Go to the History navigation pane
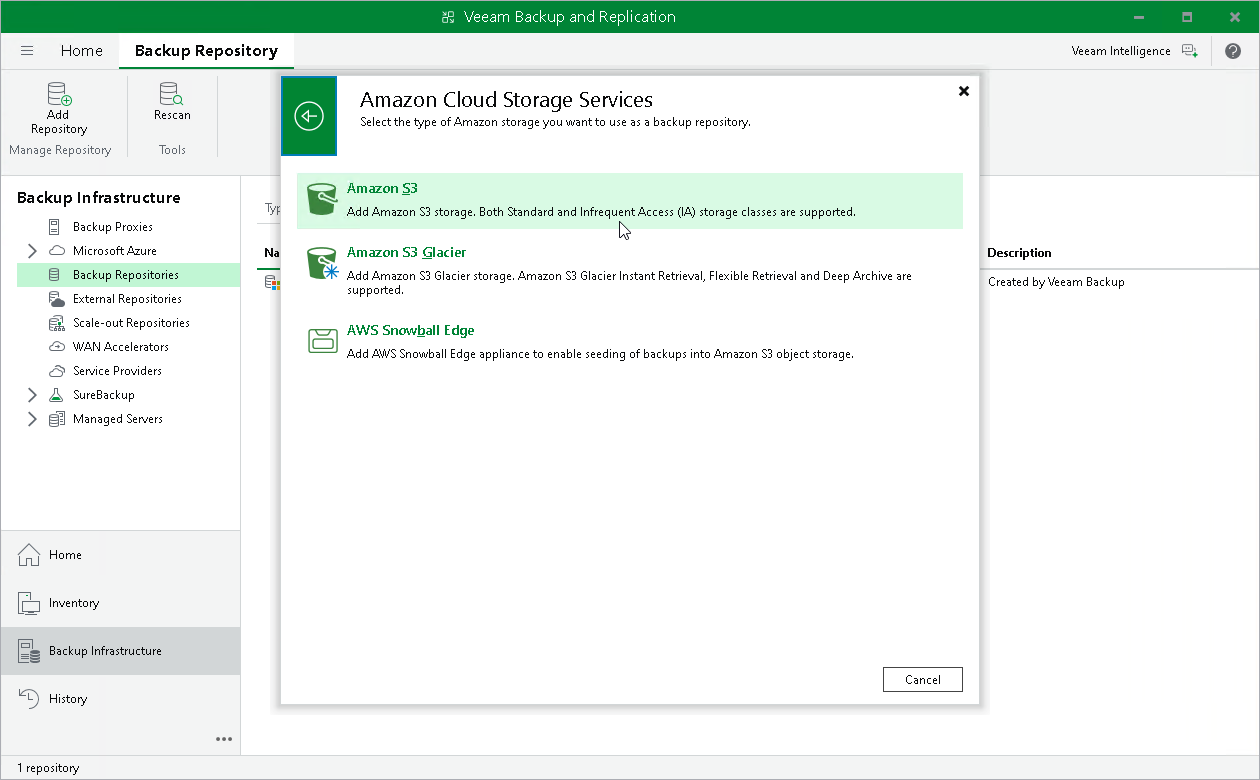Screen dimensions: 1260x780 [x=68, y=699]
